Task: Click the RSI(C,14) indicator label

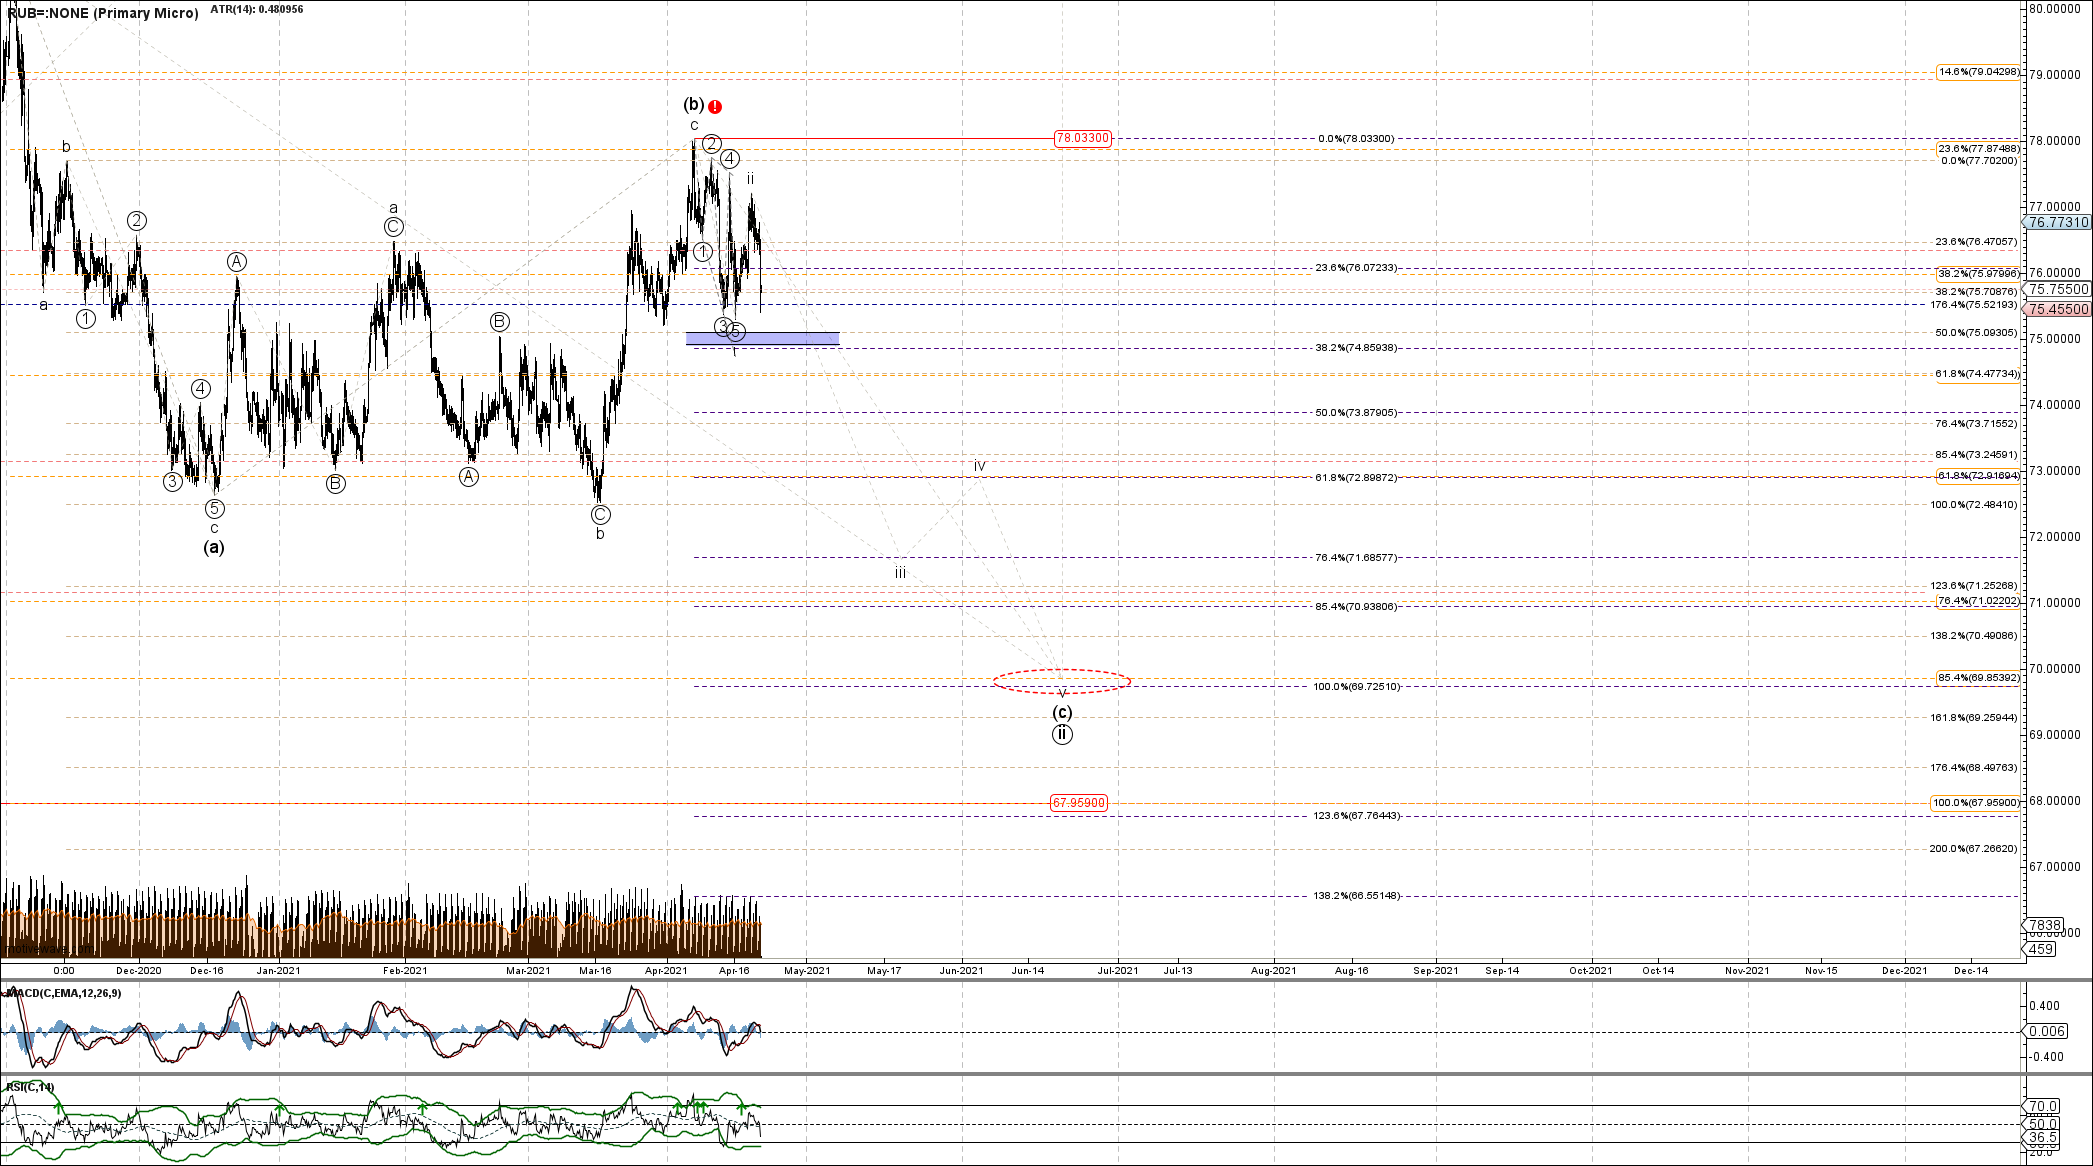Action: (30, 1087)
